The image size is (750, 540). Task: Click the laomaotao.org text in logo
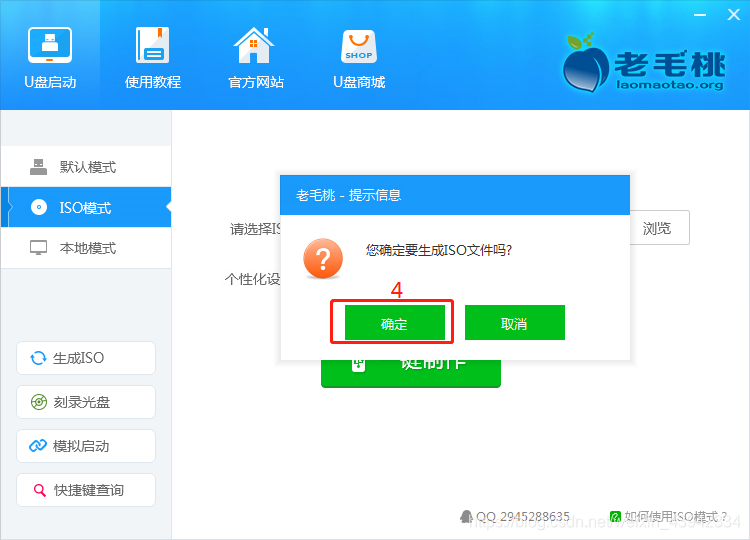coord(670,85)
